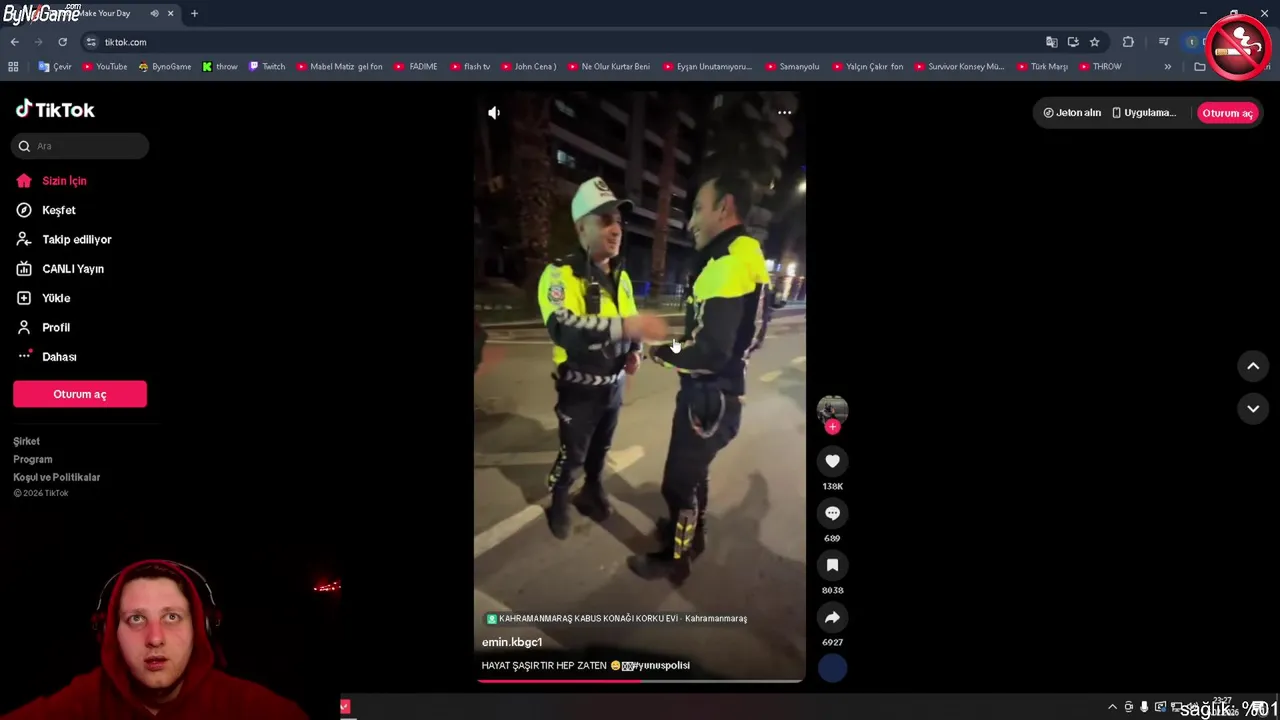1280x720 pixels.
Task: Open Samanyolu bookmark
Action: [793, 67]
